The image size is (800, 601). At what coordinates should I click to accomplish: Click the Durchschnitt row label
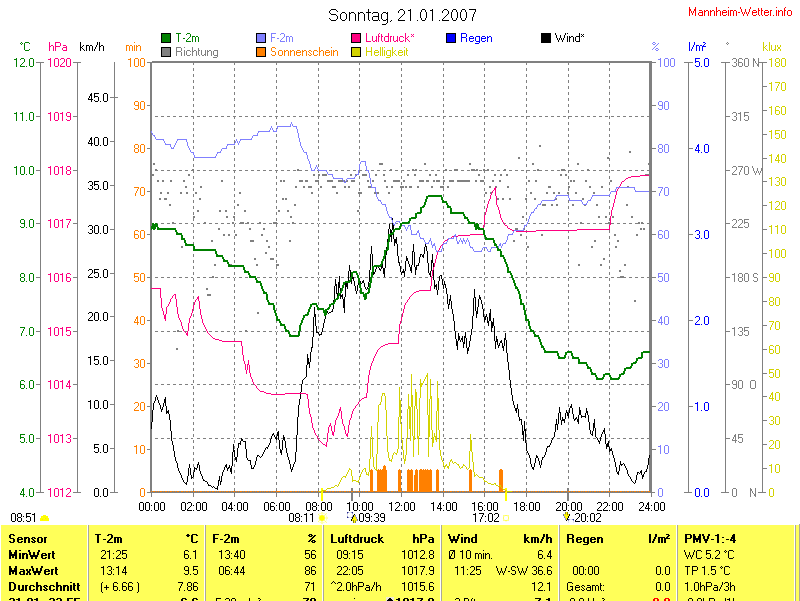click(x=42, y=586)
